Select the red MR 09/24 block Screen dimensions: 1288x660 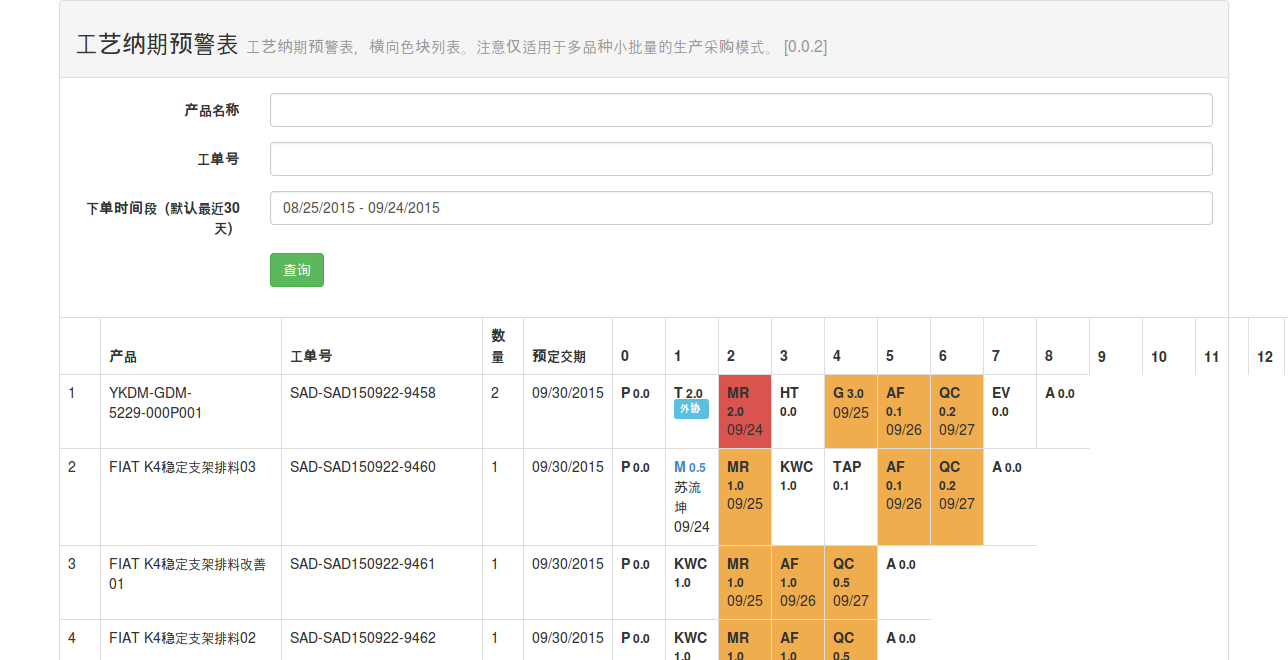click(x=744, y=411)
